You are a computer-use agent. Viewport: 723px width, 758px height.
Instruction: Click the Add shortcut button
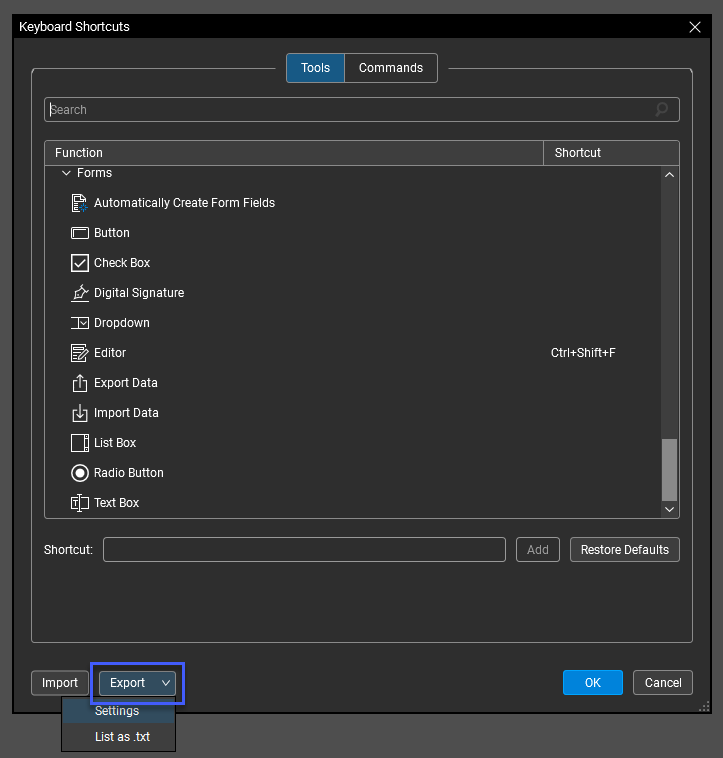coord(537,550)
